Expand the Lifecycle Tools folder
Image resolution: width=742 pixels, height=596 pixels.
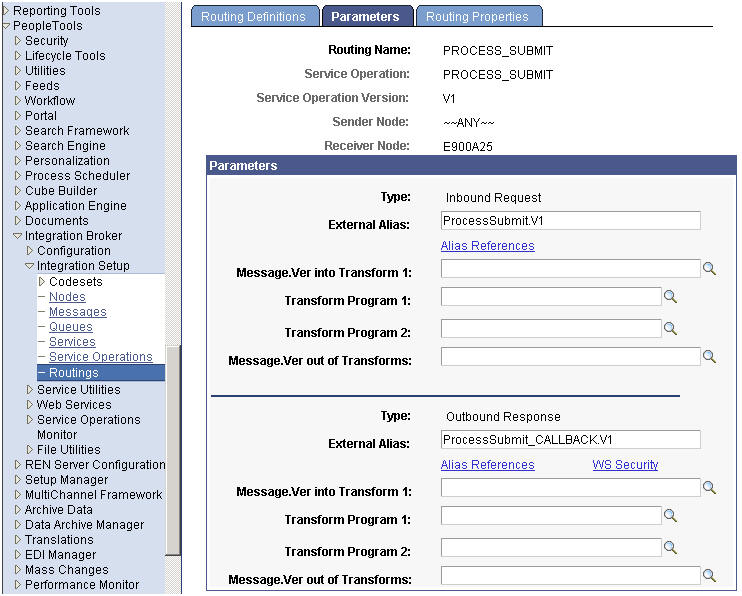click(18, 56)
